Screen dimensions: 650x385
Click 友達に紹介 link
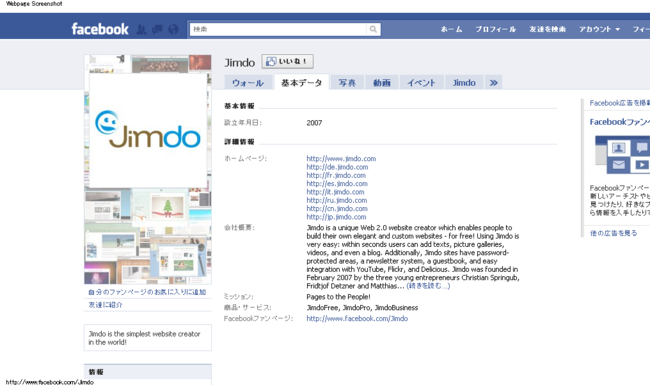[x=105, y=305]
